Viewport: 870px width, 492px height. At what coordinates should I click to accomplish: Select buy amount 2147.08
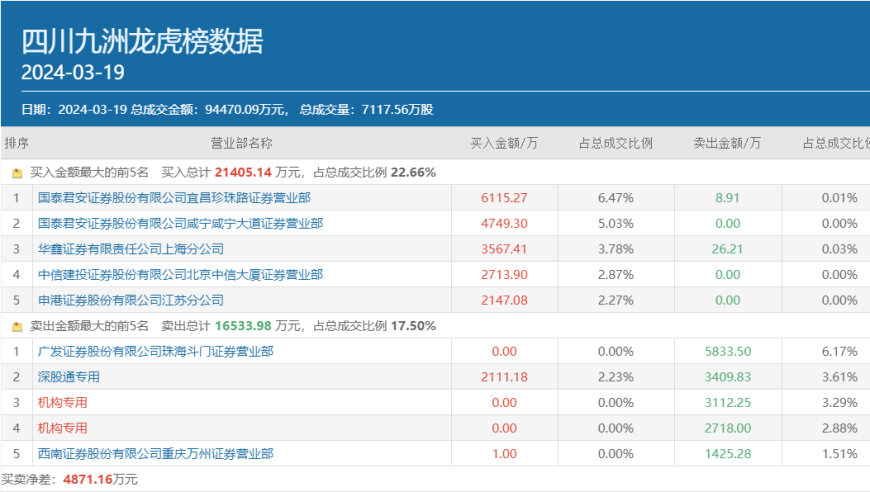[504, 300]
